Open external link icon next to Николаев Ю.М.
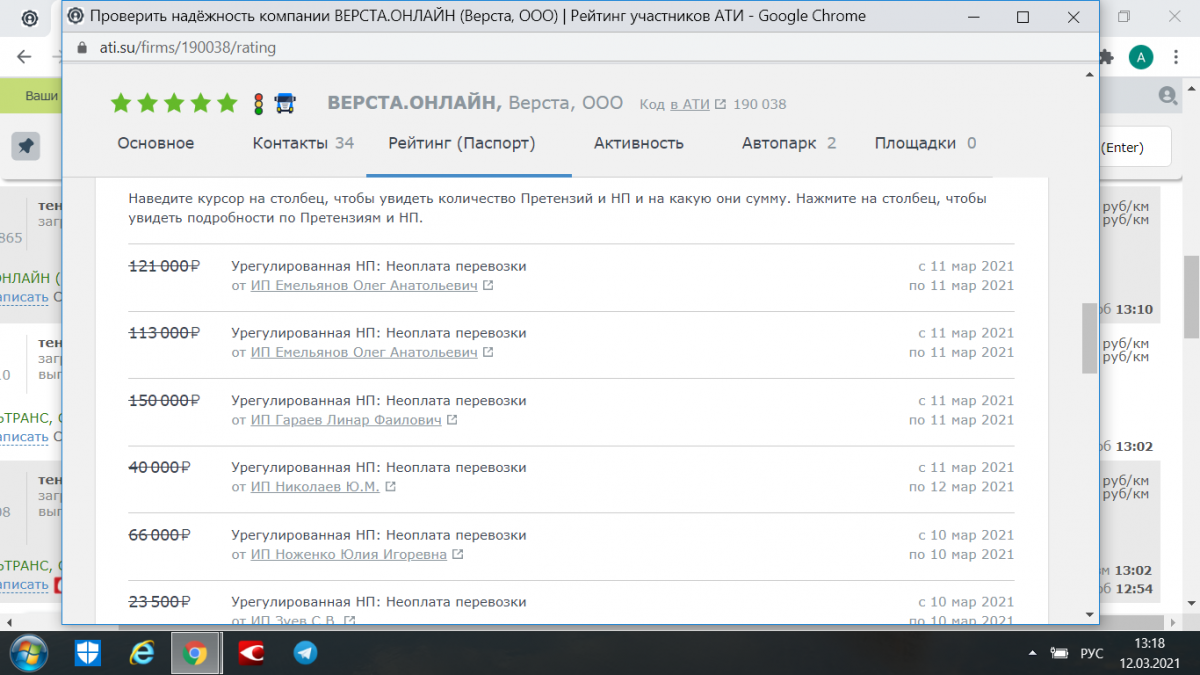 pos(390,487)
